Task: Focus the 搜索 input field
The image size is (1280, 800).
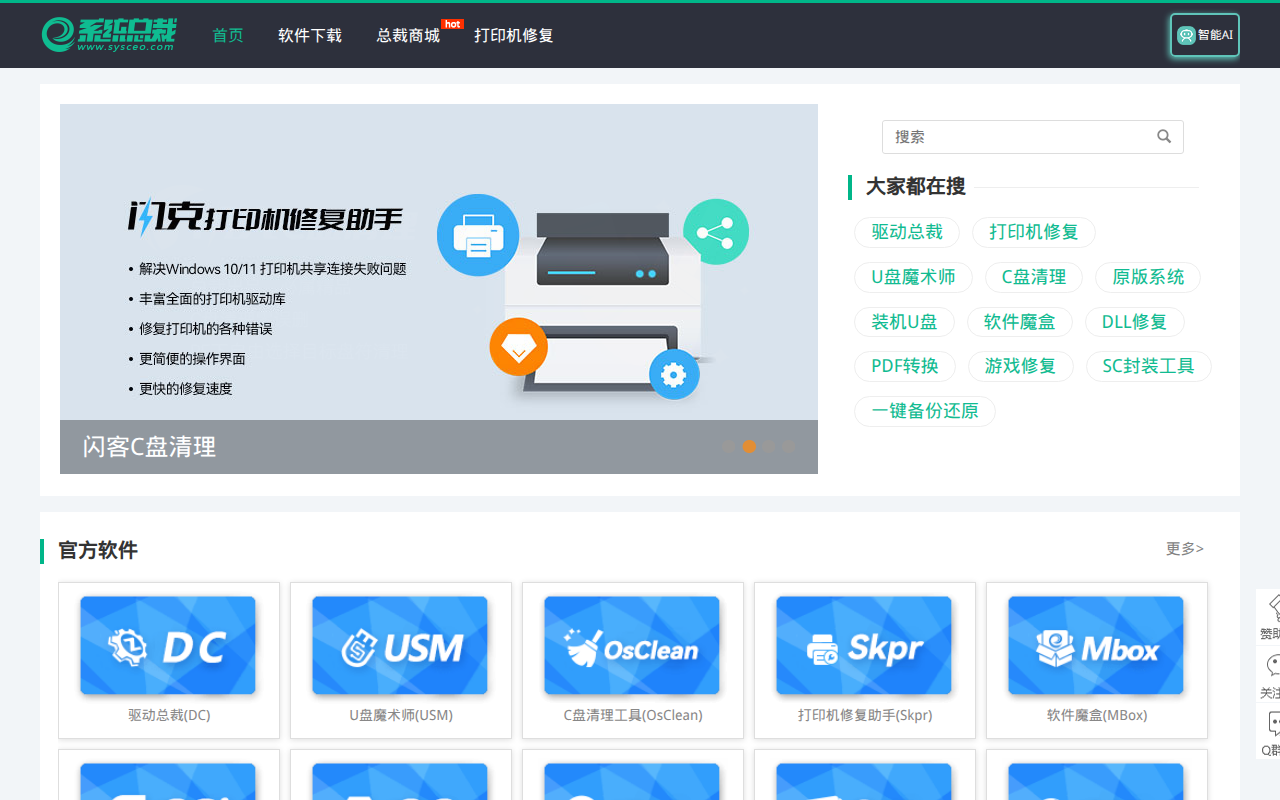Action: (1032, 137)
